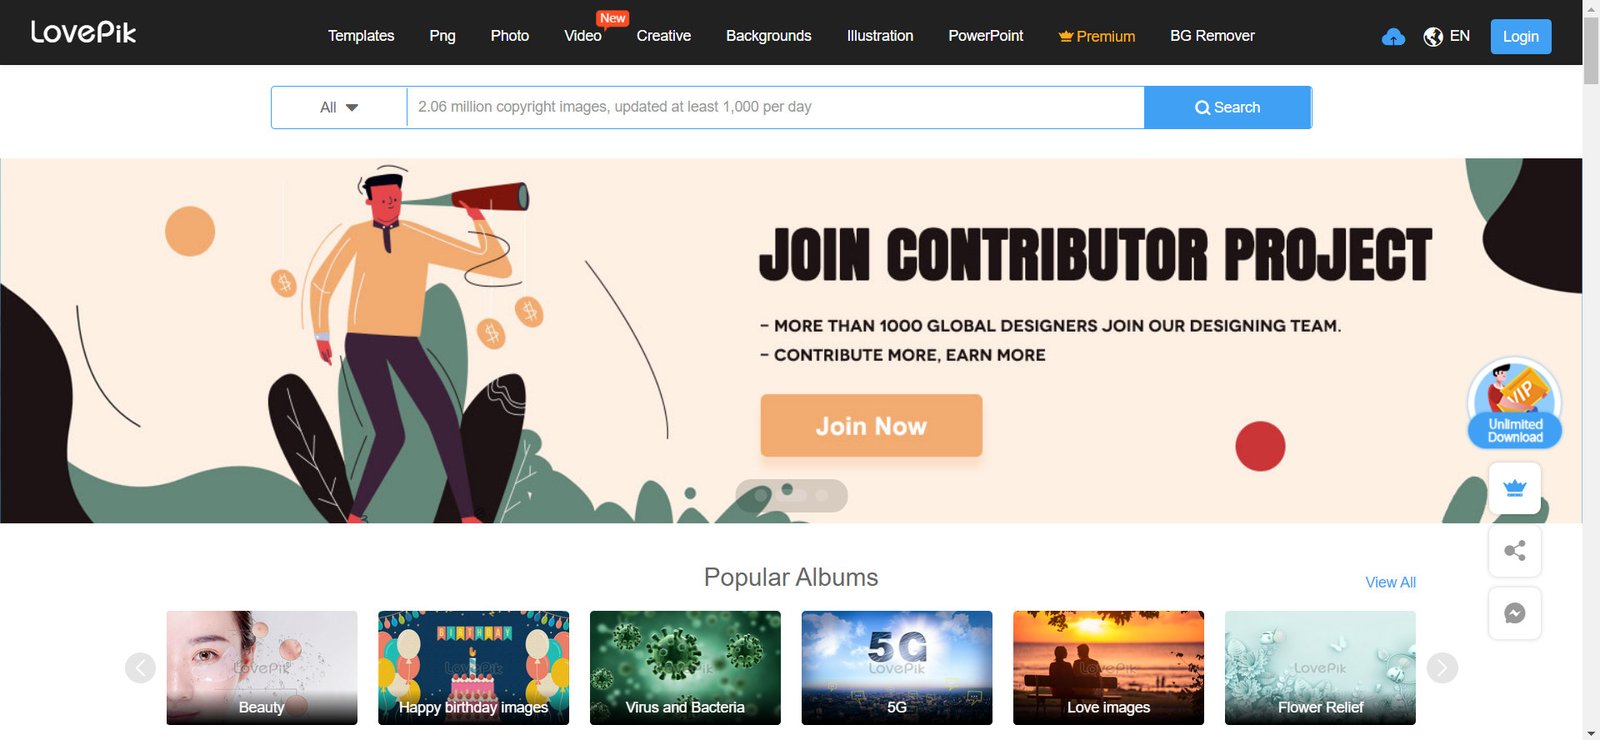Focus the image search input field
Image resolution: width=1600 pixels, height=740 pixels.
point(775,107)
